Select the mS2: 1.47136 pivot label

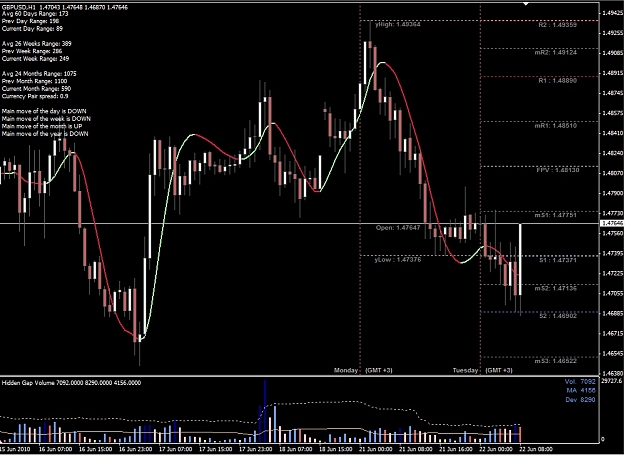point(556,288)
